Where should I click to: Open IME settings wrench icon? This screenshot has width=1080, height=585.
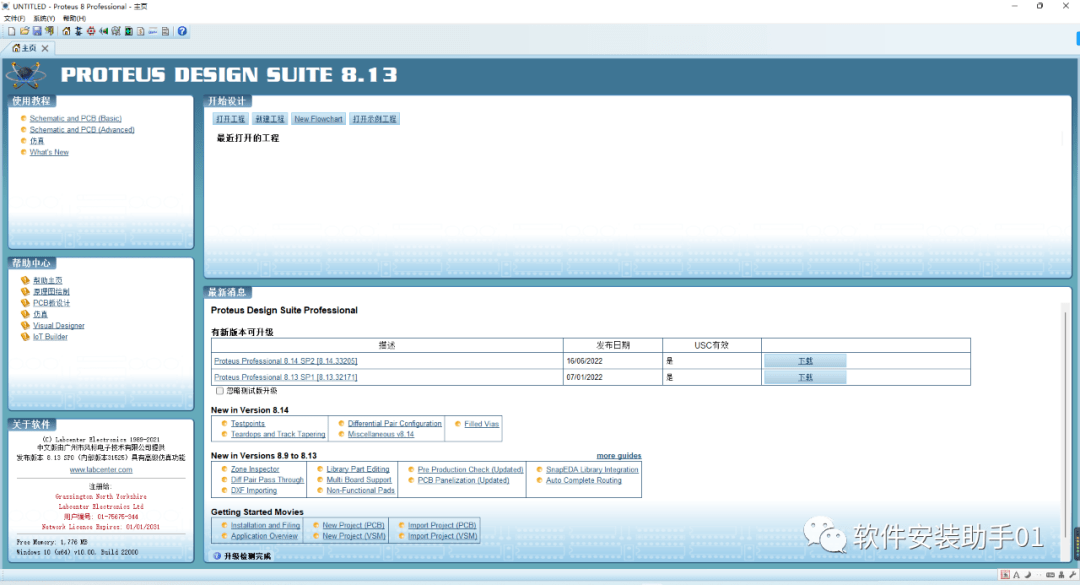point(1072,575)
